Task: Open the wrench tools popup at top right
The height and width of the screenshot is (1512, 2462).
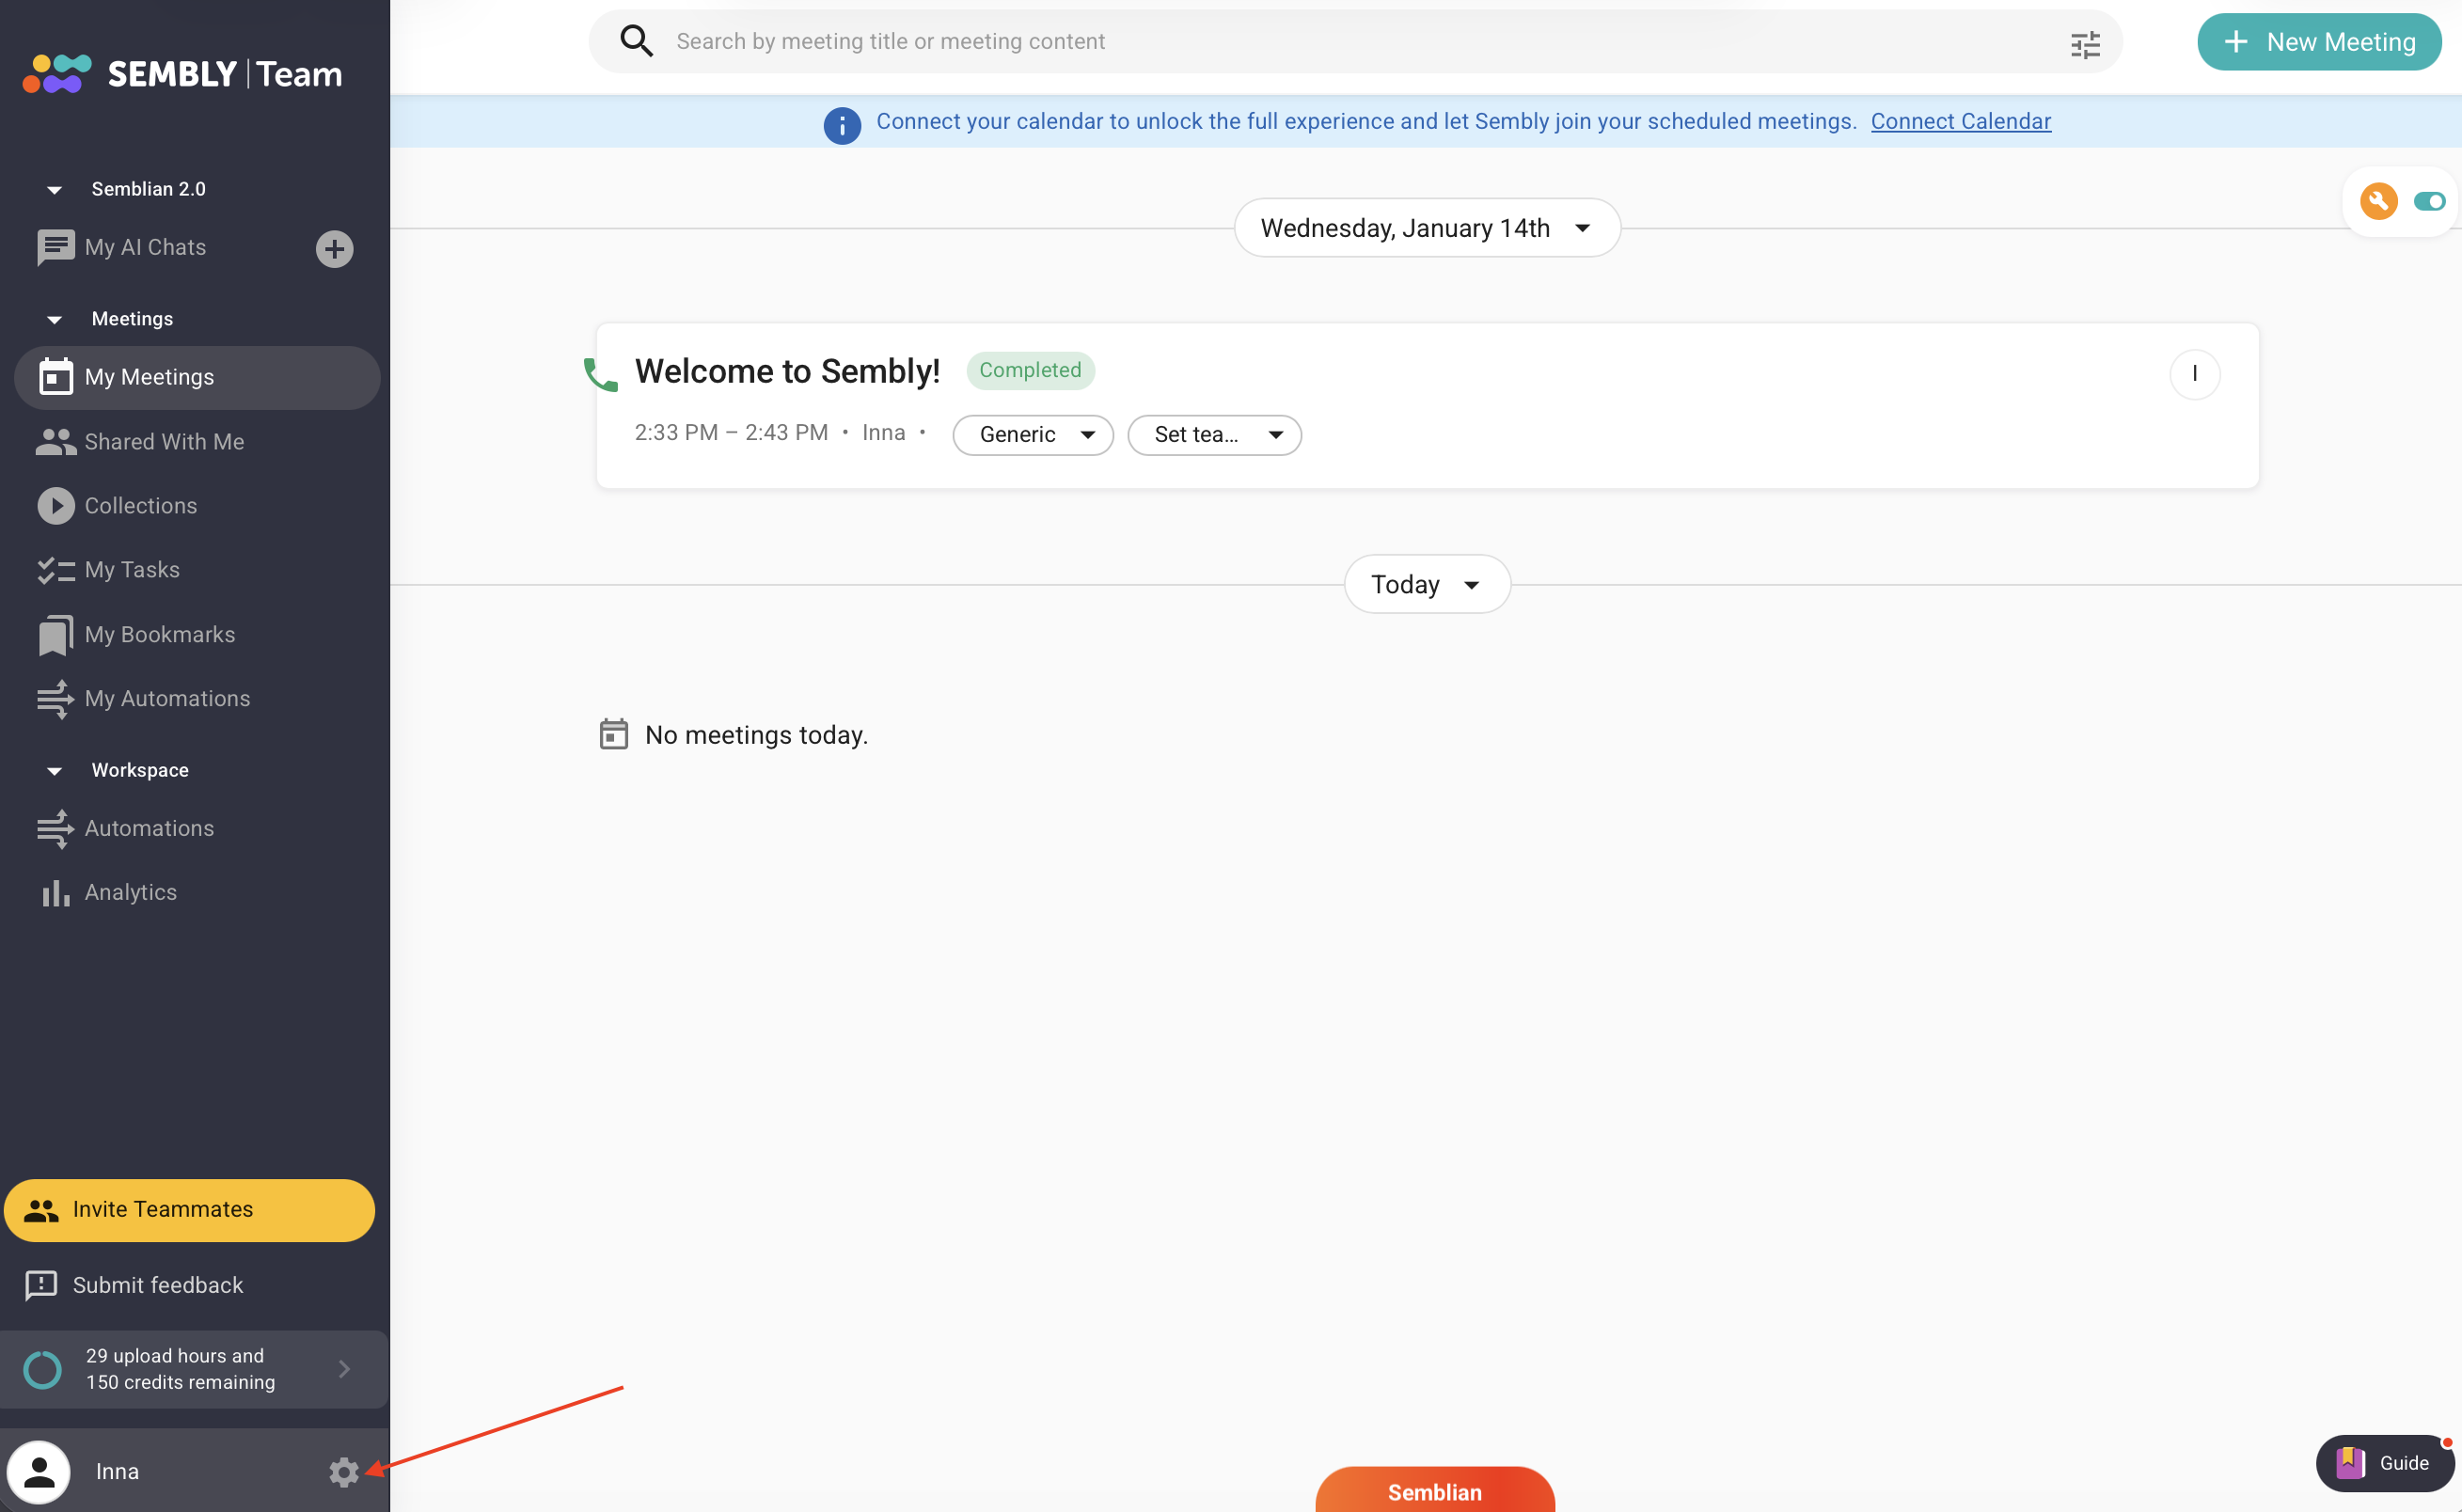Action: tap(2379, 201)
